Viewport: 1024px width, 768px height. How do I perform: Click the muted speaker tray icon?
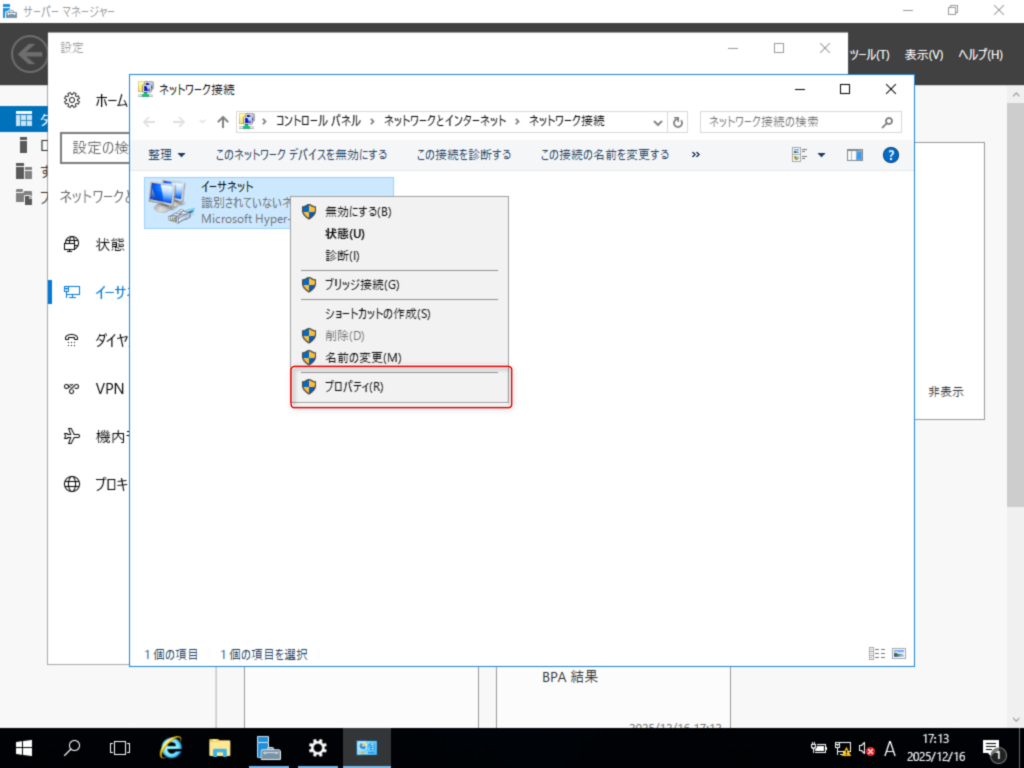(x=867, y=749)
